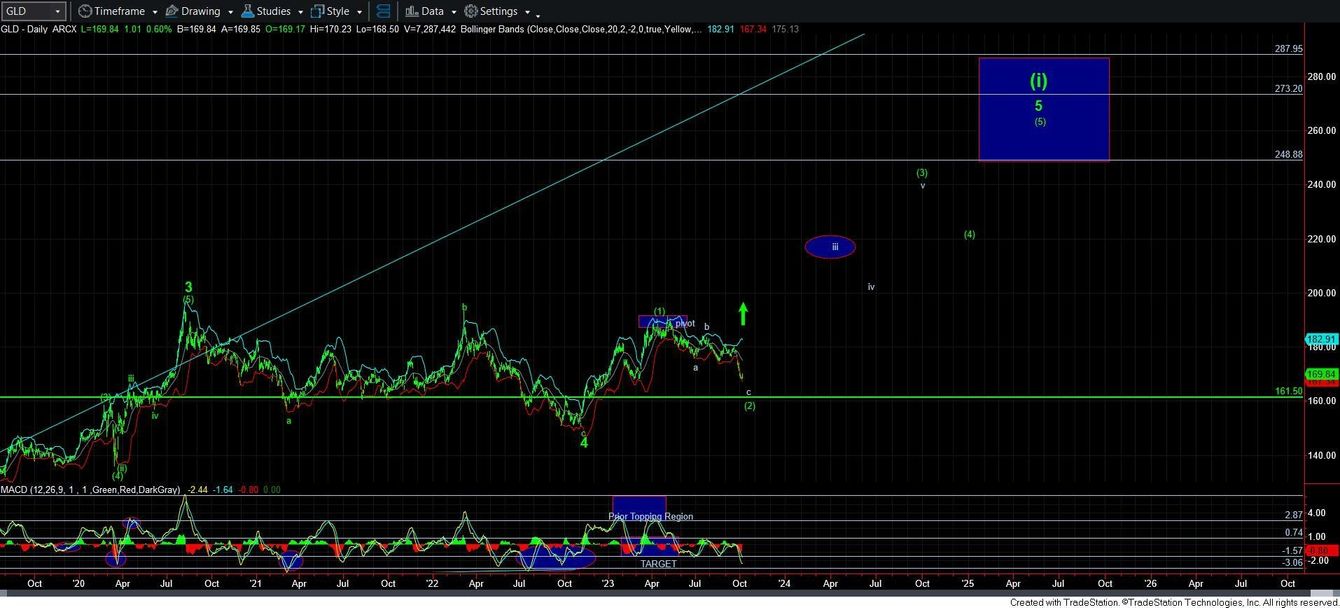Click the Data bar-chart icon
This screenshot has width=1340, height=608.
coord(412,11)
